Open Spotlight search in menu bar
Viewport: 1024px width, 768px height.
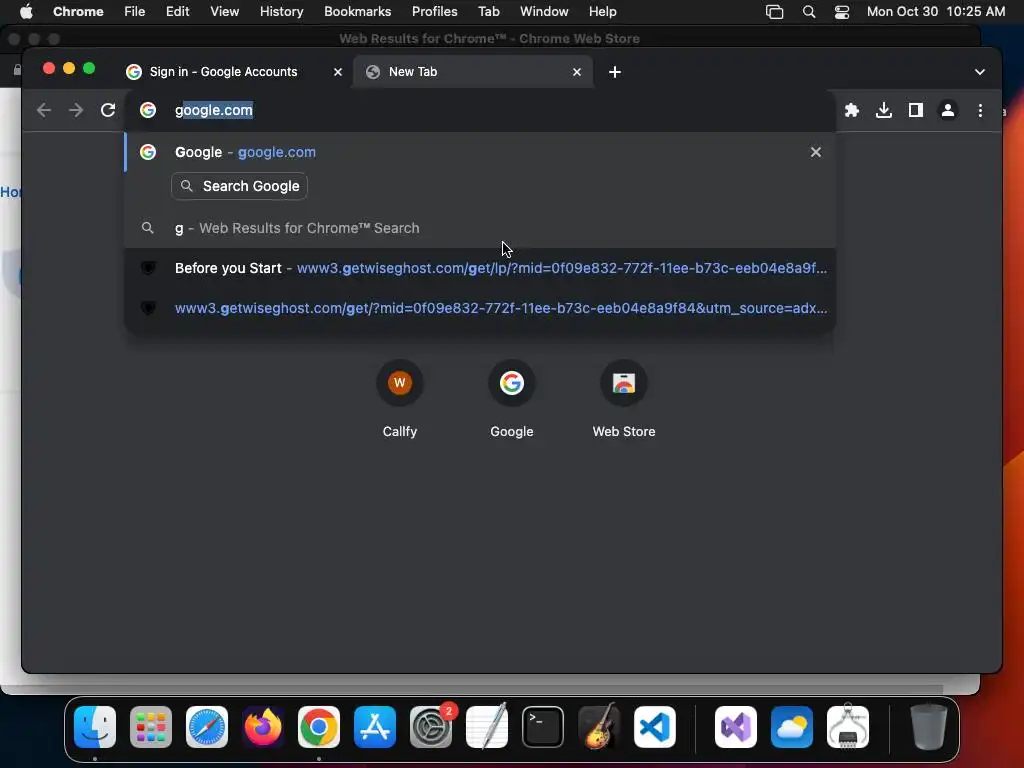[808, 12]
